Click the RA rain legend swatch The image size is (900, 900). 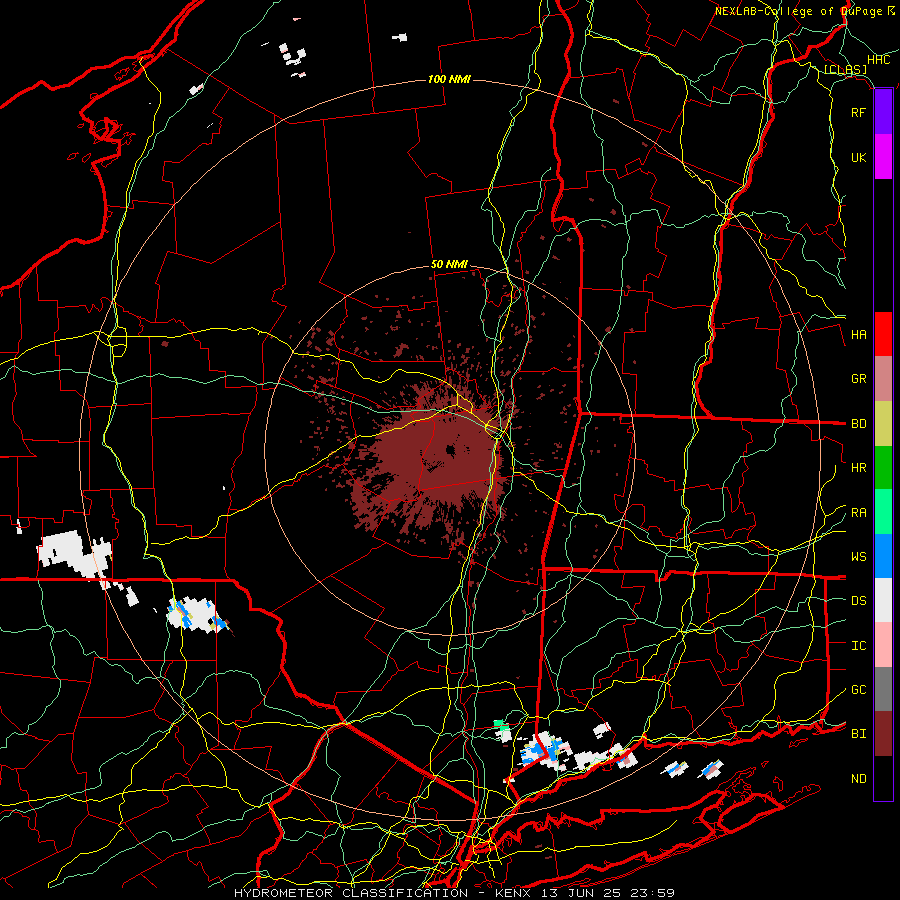tap(883, 512)
